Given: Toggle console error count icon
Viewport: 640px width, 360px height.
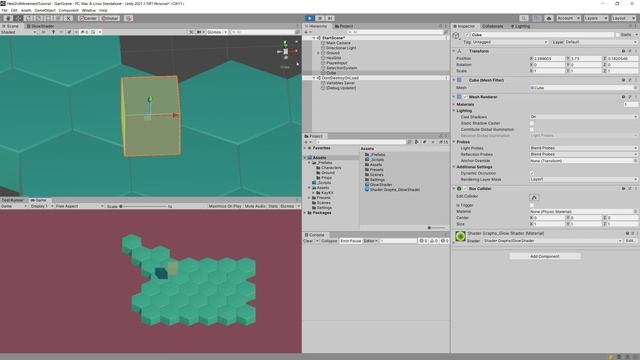Looking at the screenshot, I should [x=444, y=241].
